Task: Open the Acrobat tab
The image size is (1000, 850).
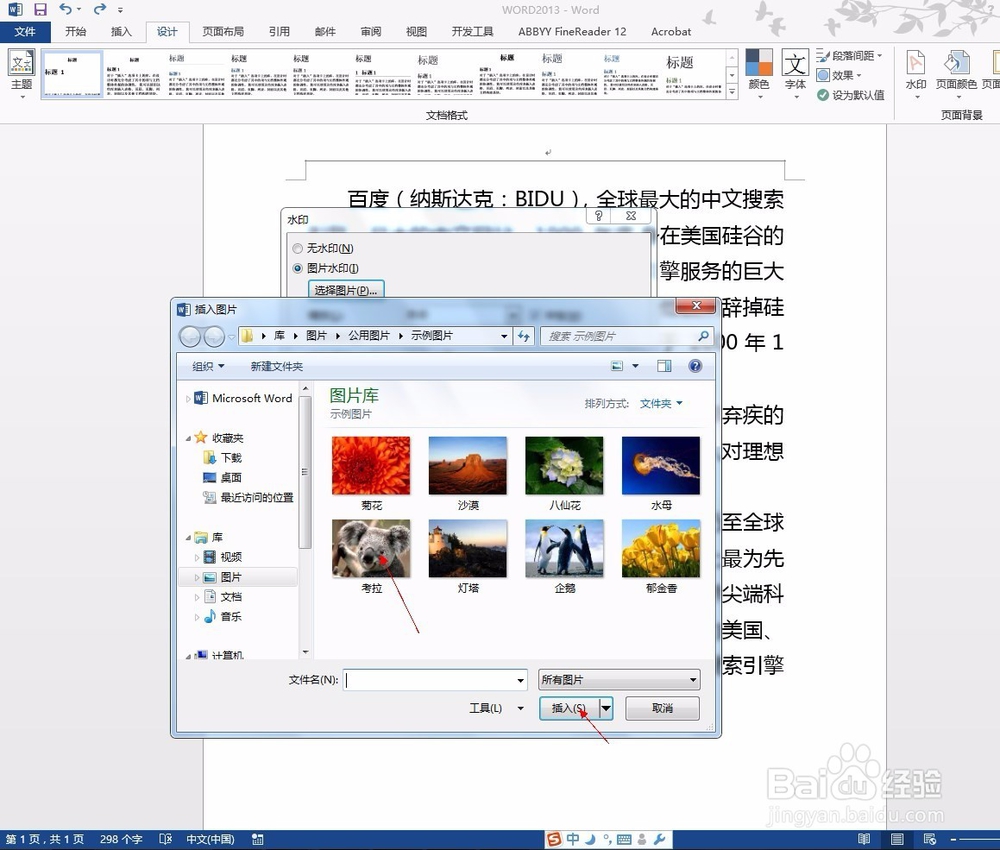Action: coord(671,31)
